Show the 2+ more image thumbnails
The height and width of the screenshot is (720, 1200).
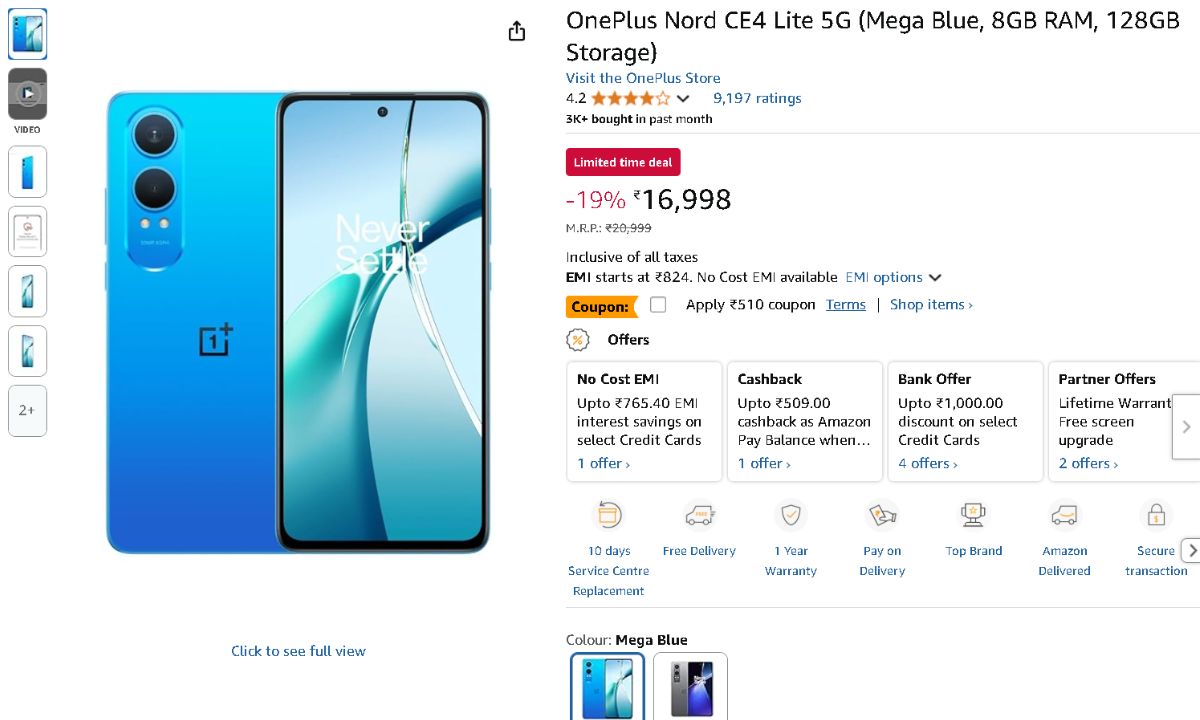coord(28,411)
